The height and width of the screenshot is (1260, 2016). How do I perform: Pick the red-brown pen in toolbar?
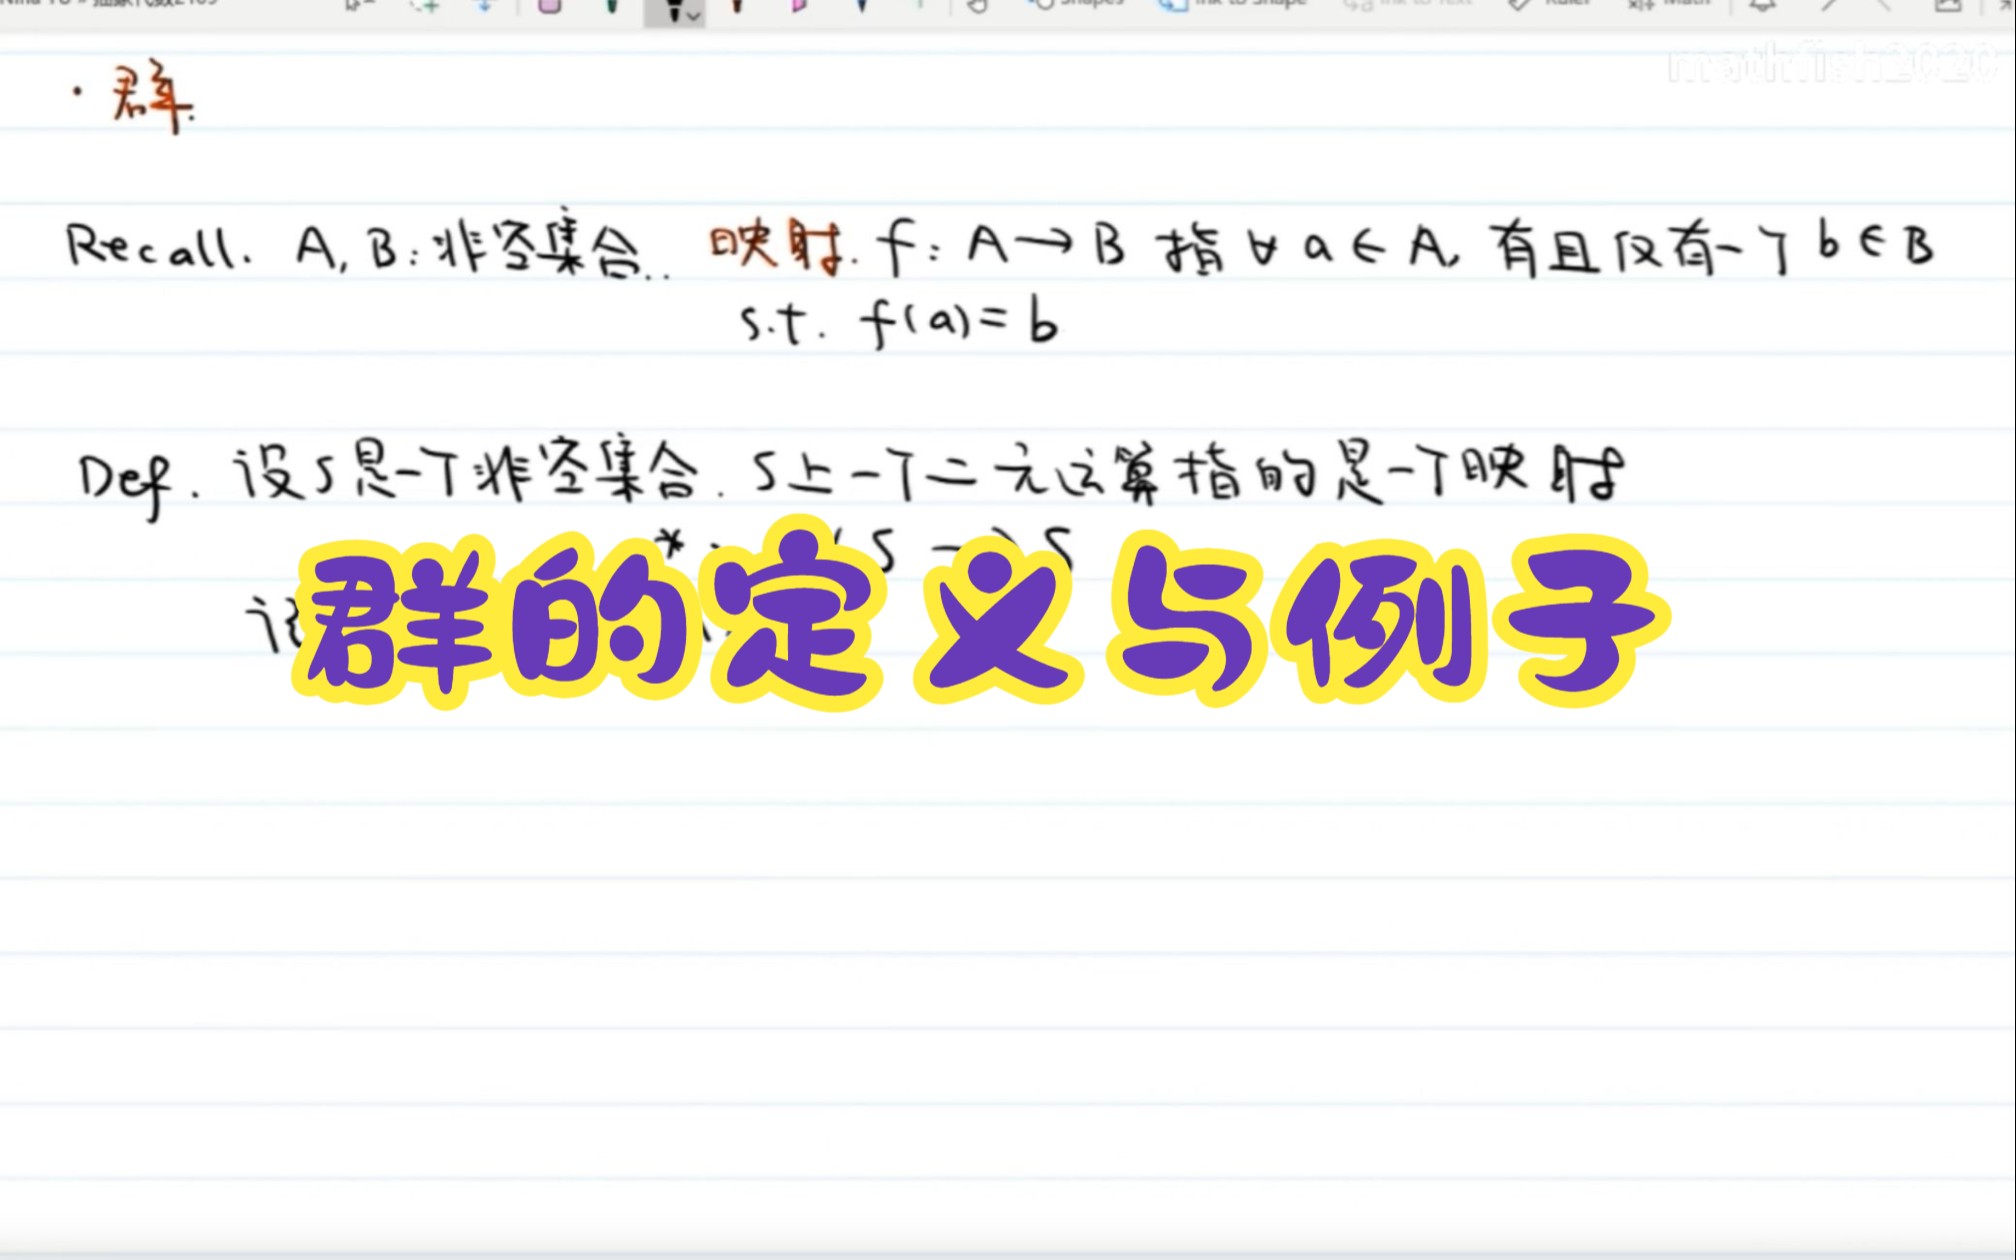click(738, 6)
